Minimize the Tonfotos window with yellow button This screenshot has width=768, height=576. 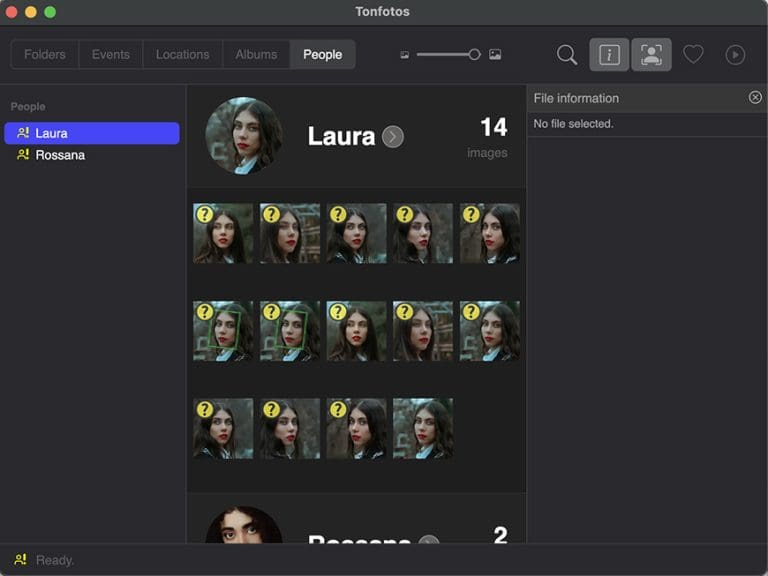[31, 12]
